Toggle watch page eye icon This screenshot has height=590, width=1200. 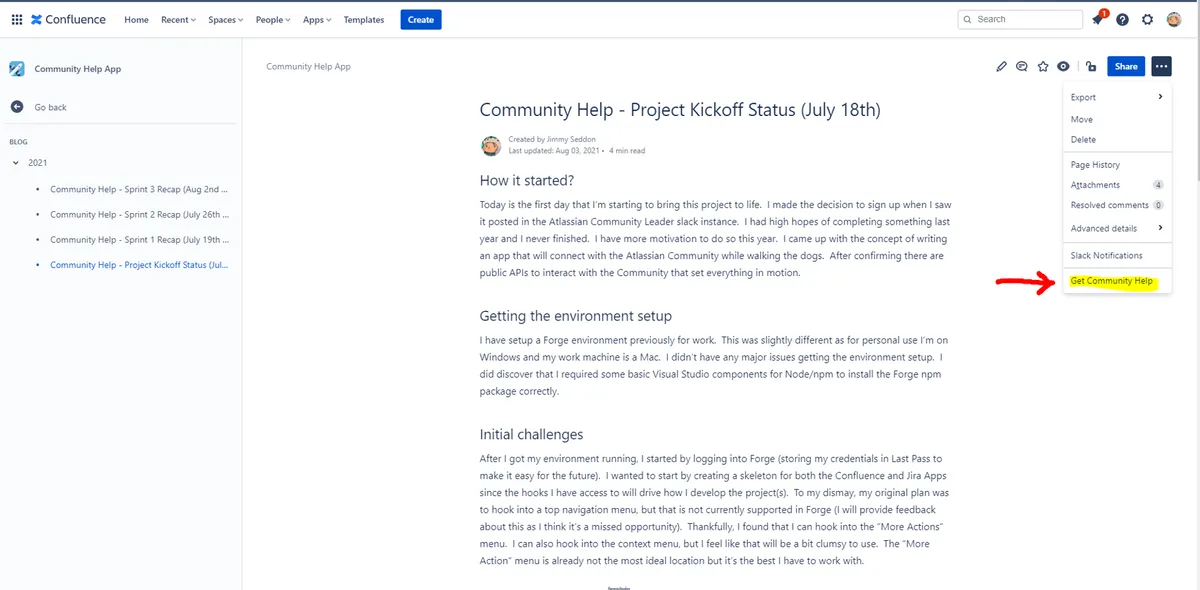1064,67
